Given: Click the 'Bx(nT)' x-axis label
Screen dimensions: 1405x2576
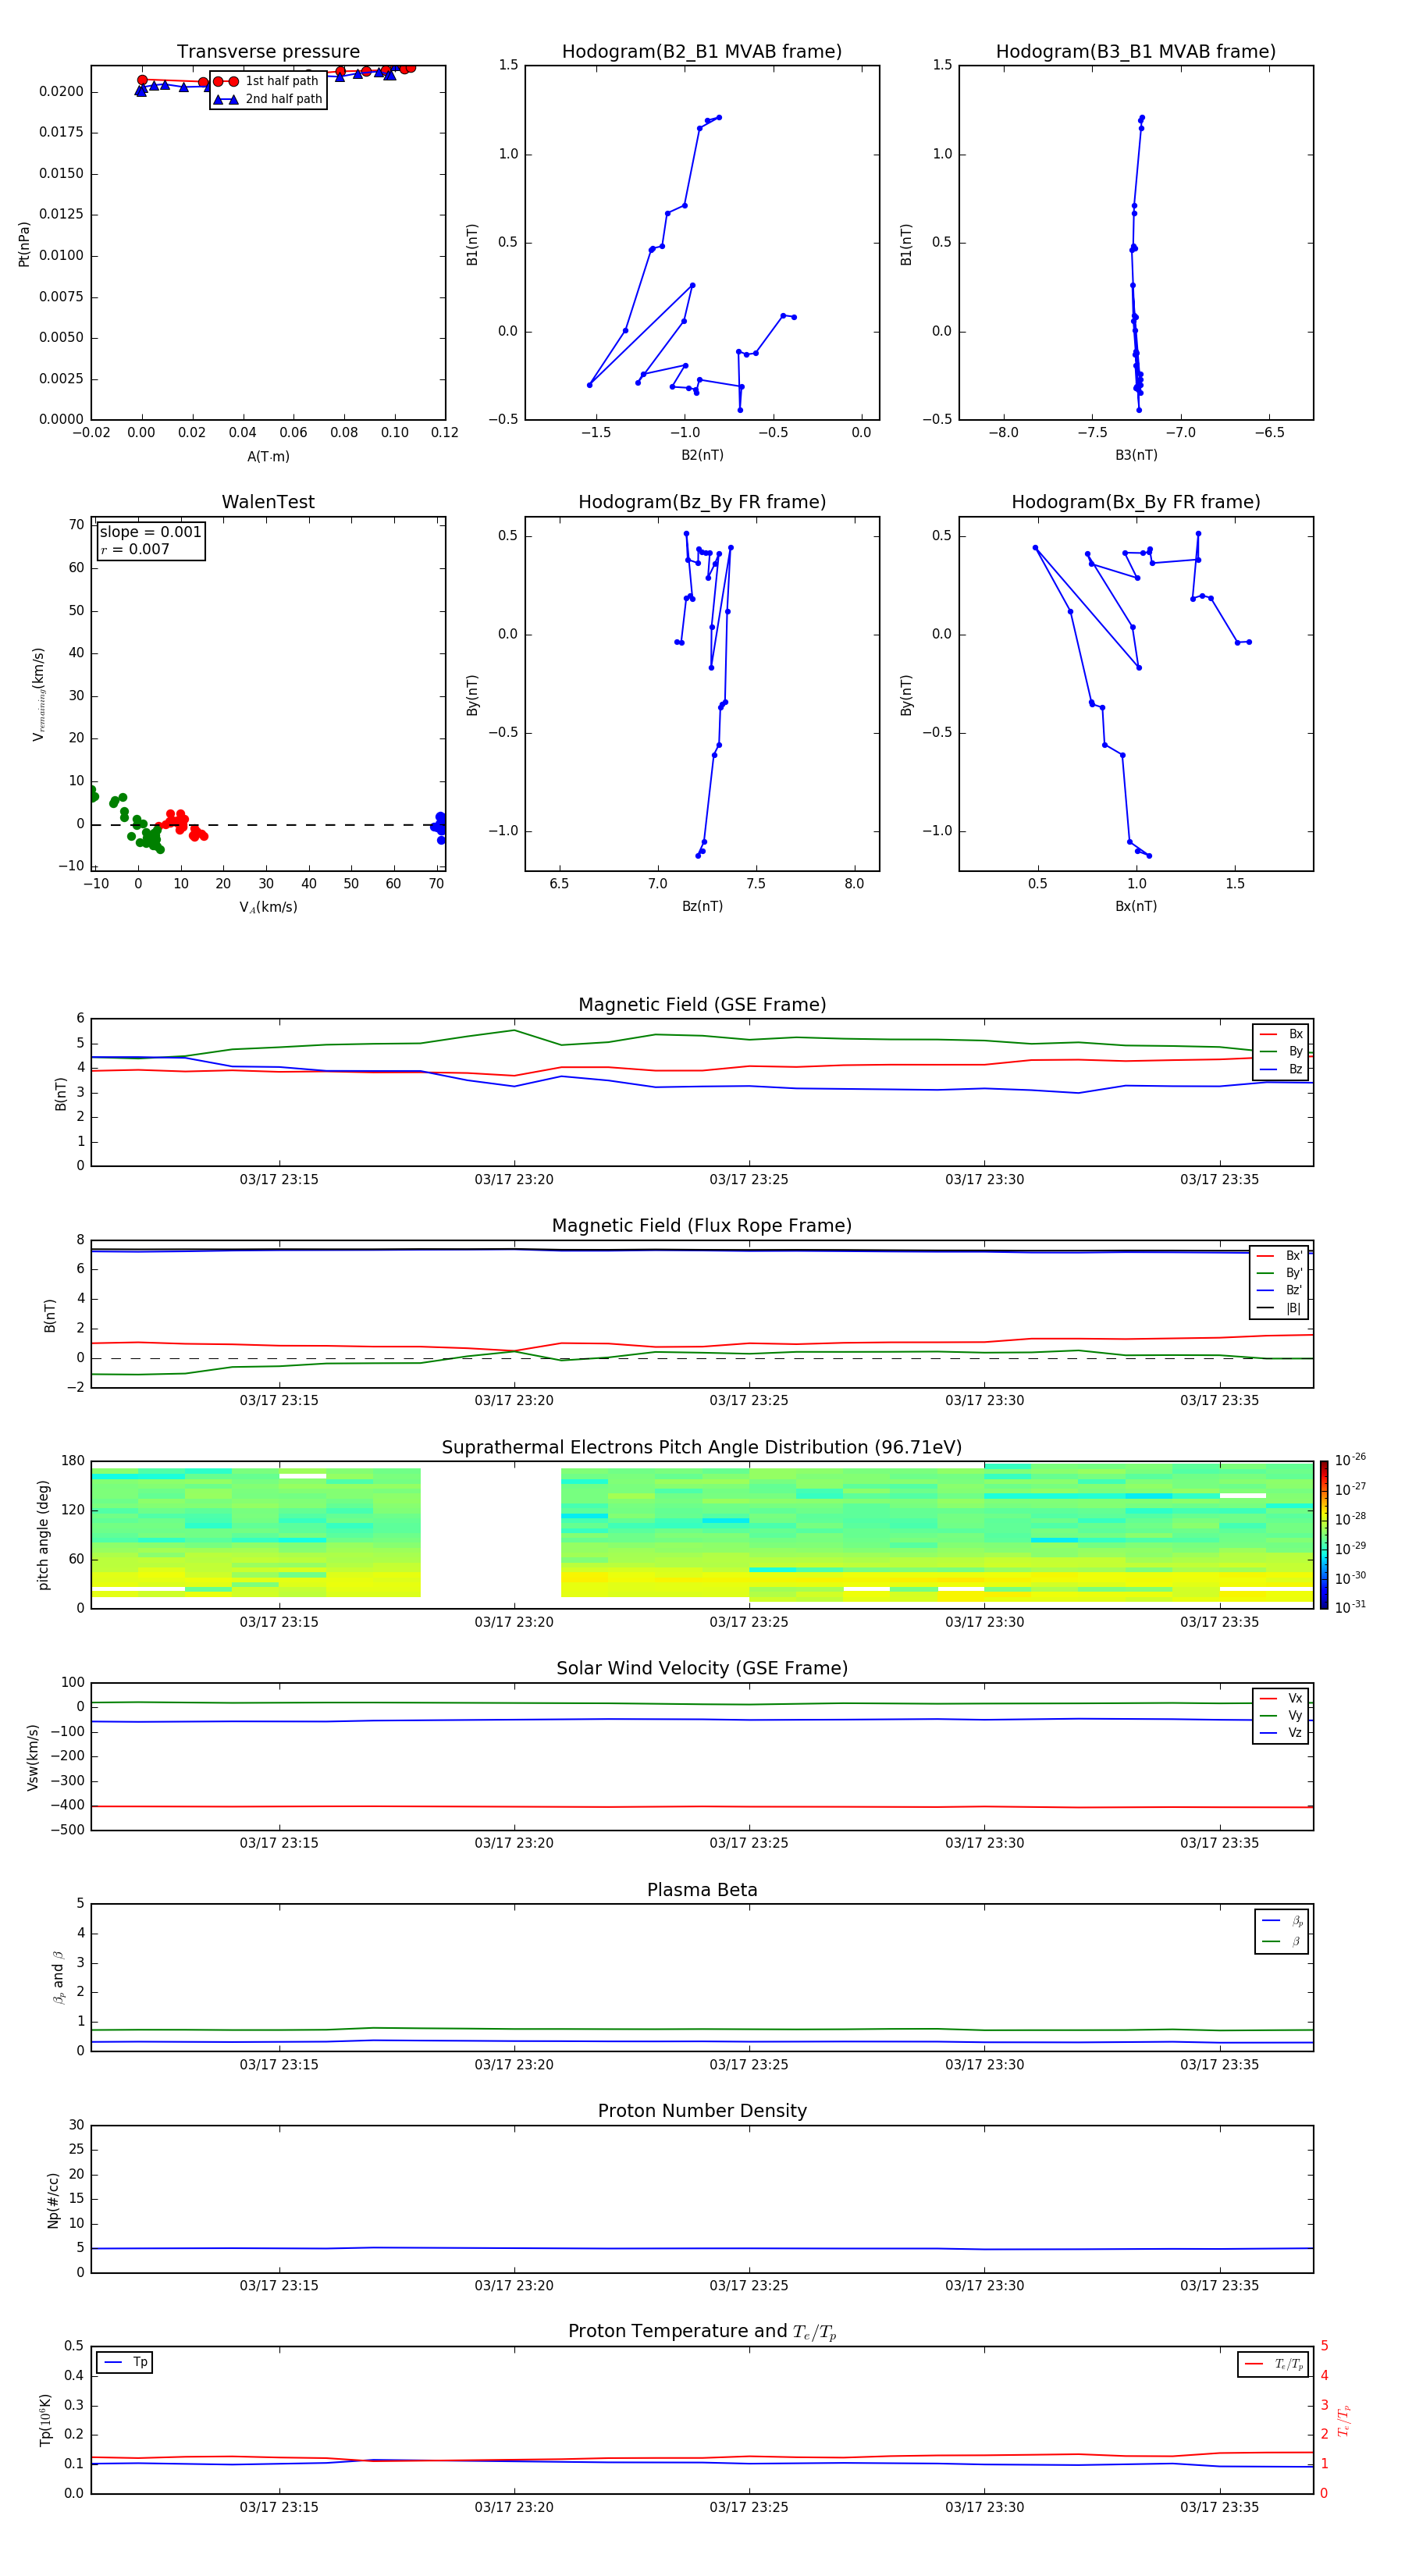Looking at the screenshot, I should (x=1136, y=906).
